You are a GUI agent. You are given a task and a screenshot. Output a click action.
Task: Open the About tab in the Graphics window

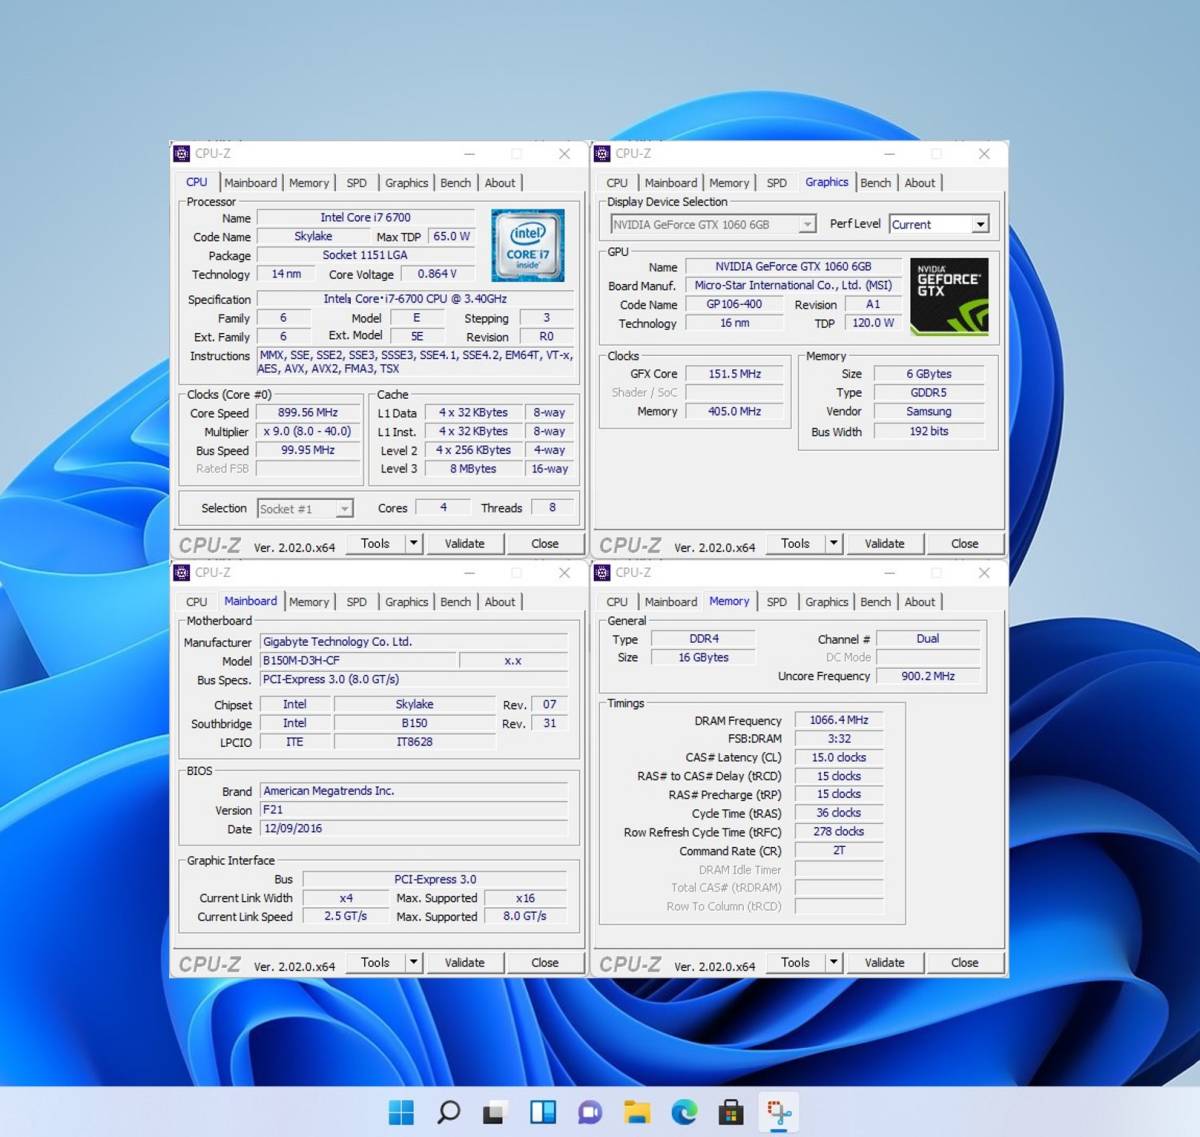click(920, 183)
